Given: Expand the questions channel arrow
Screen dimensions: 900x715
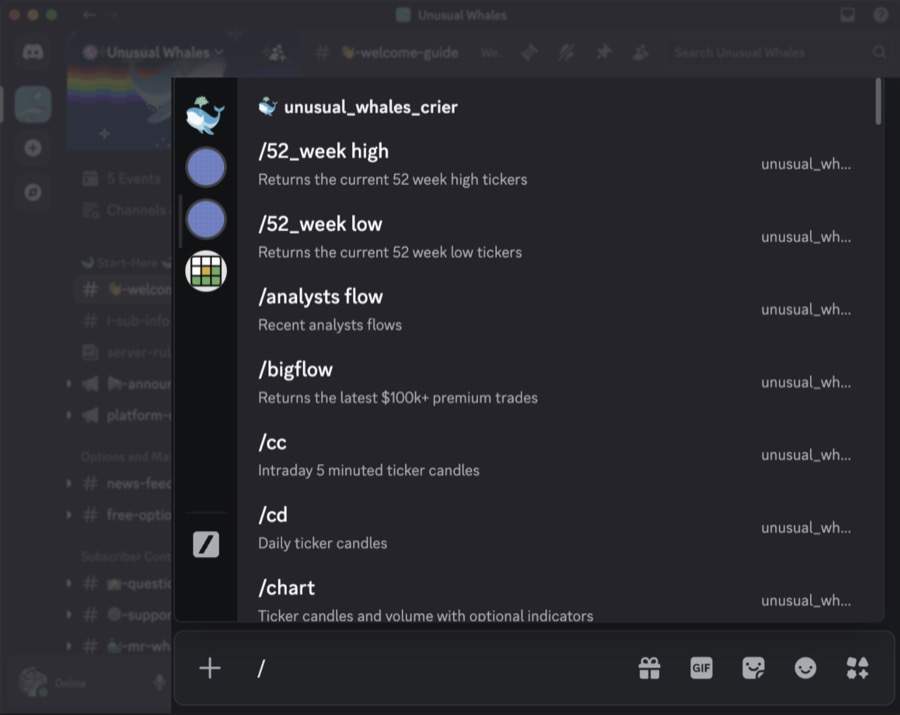Looking at the screenshot, I should pos(69,584).
